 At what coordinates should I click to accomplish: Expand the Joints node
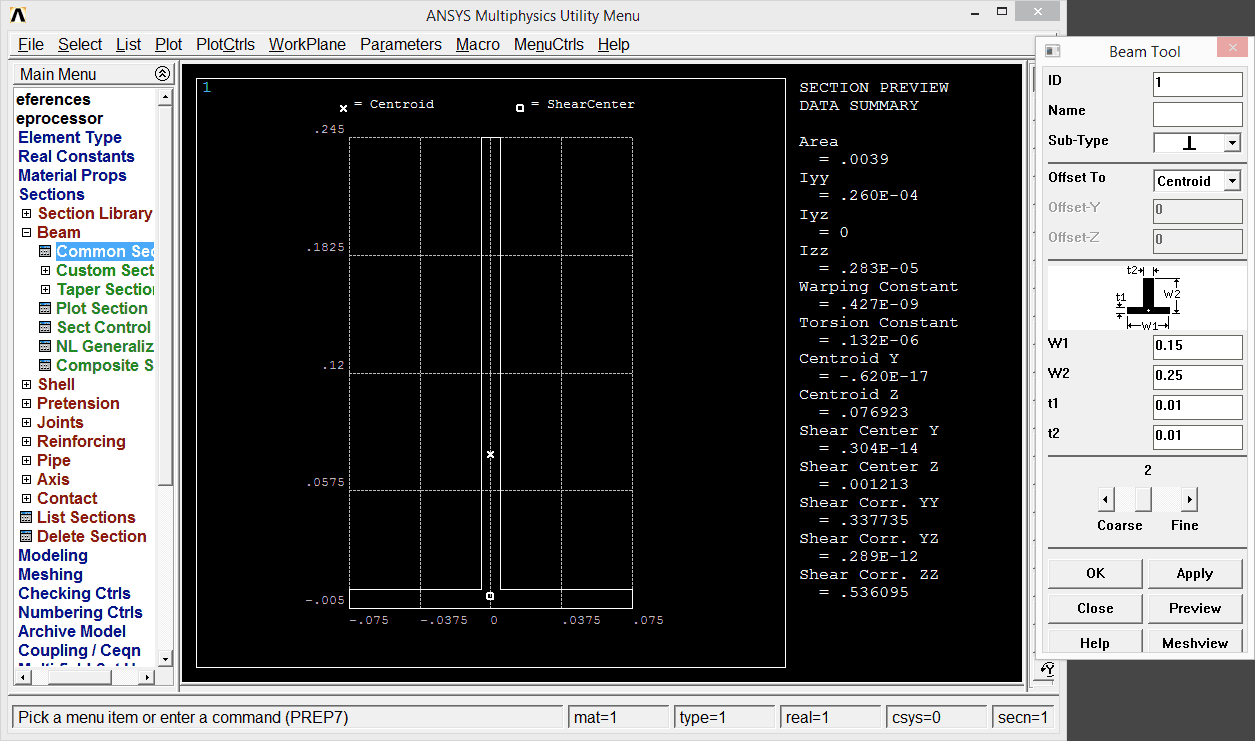(x=27, y=423)
